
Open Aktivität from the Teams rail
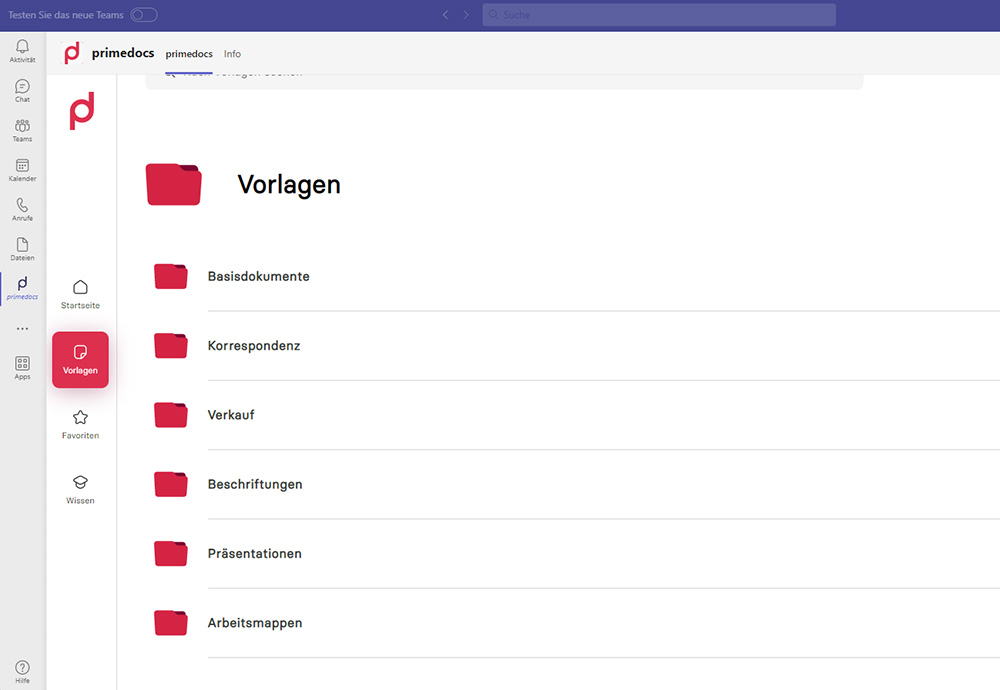pos(21,50)
